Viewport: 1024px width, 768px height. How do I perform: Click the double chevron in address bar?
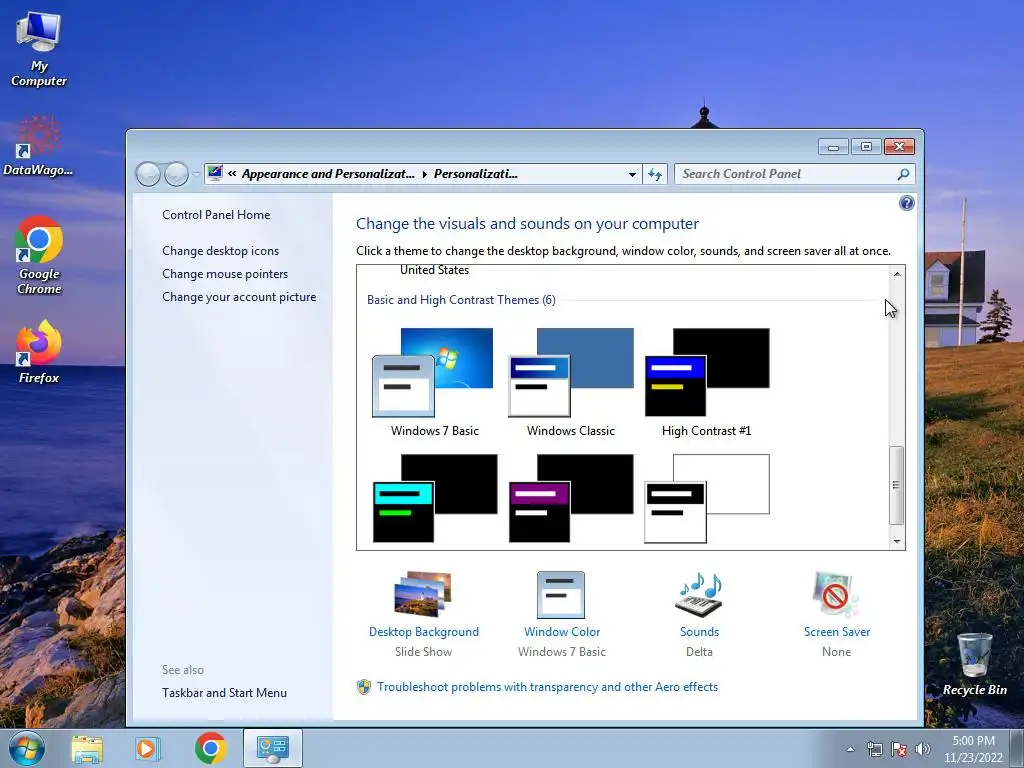click(232, 174)
